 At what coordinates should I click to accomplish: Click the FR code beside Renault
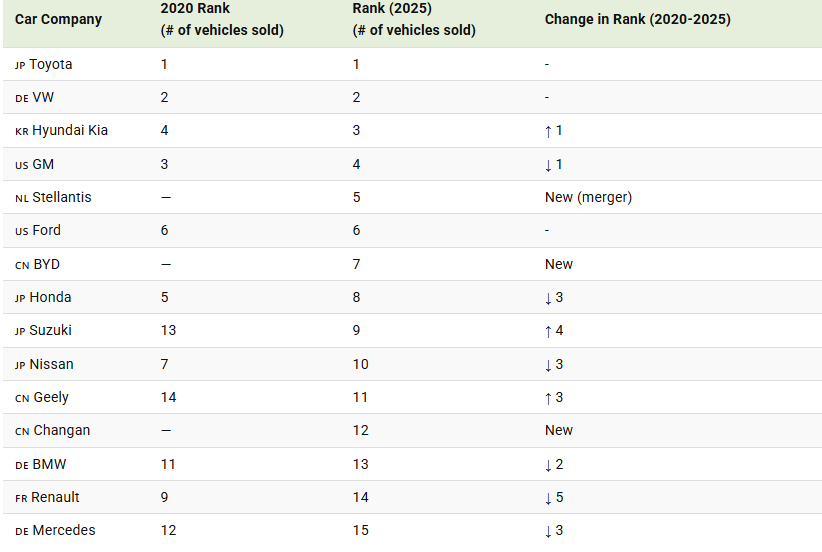(21, 499)
